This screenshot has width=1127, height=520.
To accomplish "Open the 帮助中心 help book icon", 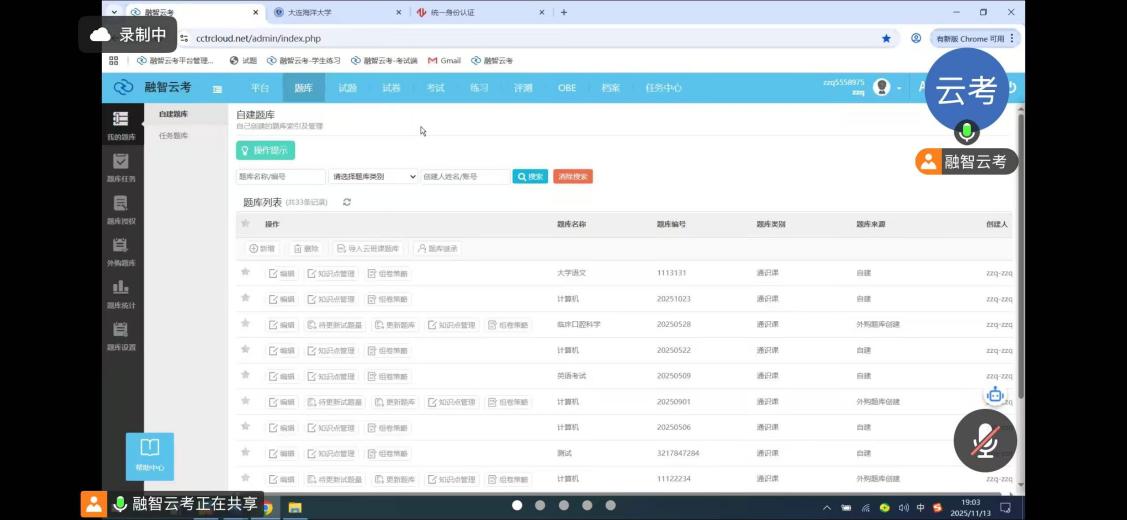I will 149,454.
